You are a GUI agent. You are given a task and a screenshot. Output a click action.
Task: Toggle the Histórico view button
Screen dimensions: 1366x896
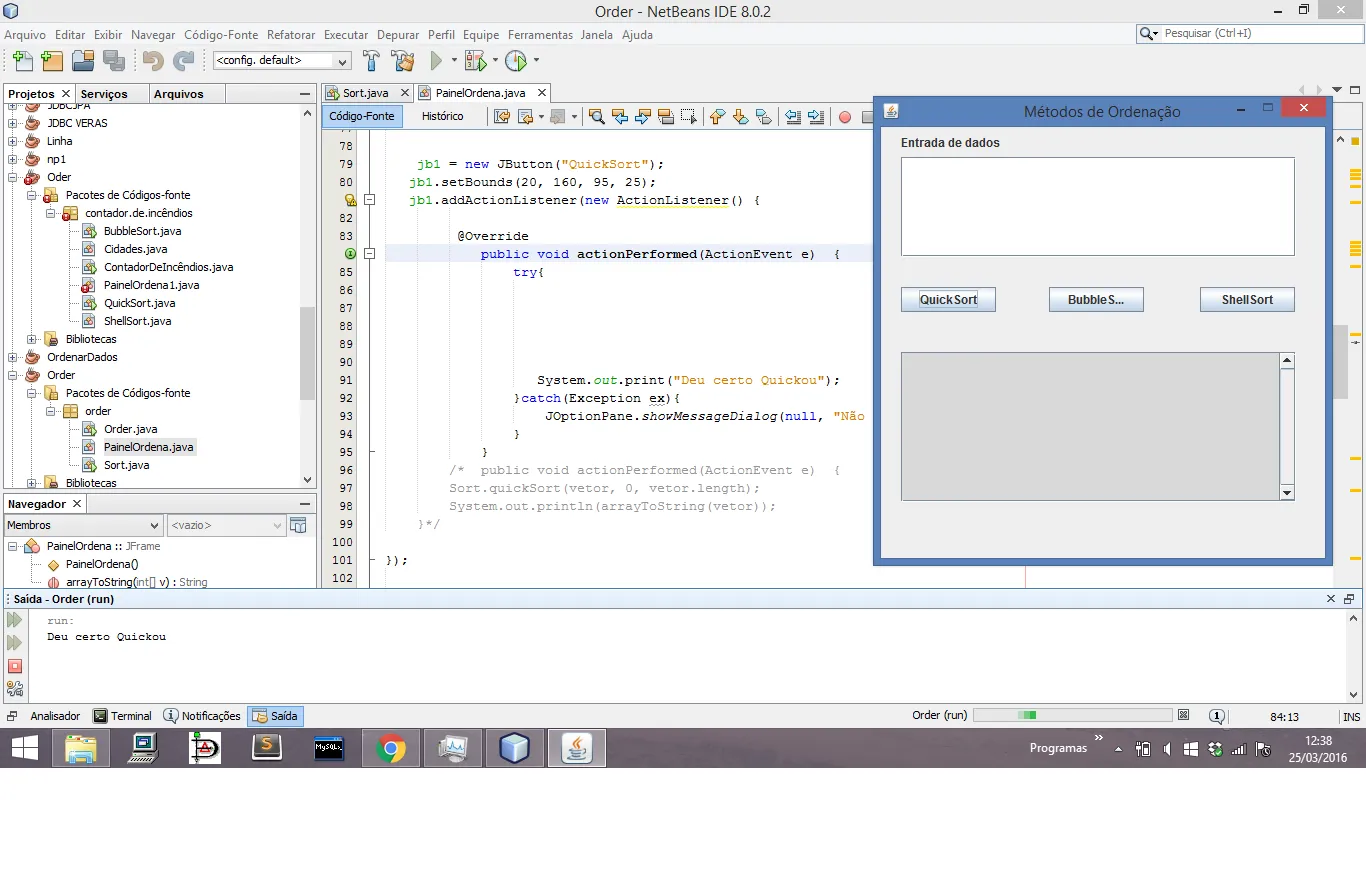pyautogui.click(x=442, y=116)
